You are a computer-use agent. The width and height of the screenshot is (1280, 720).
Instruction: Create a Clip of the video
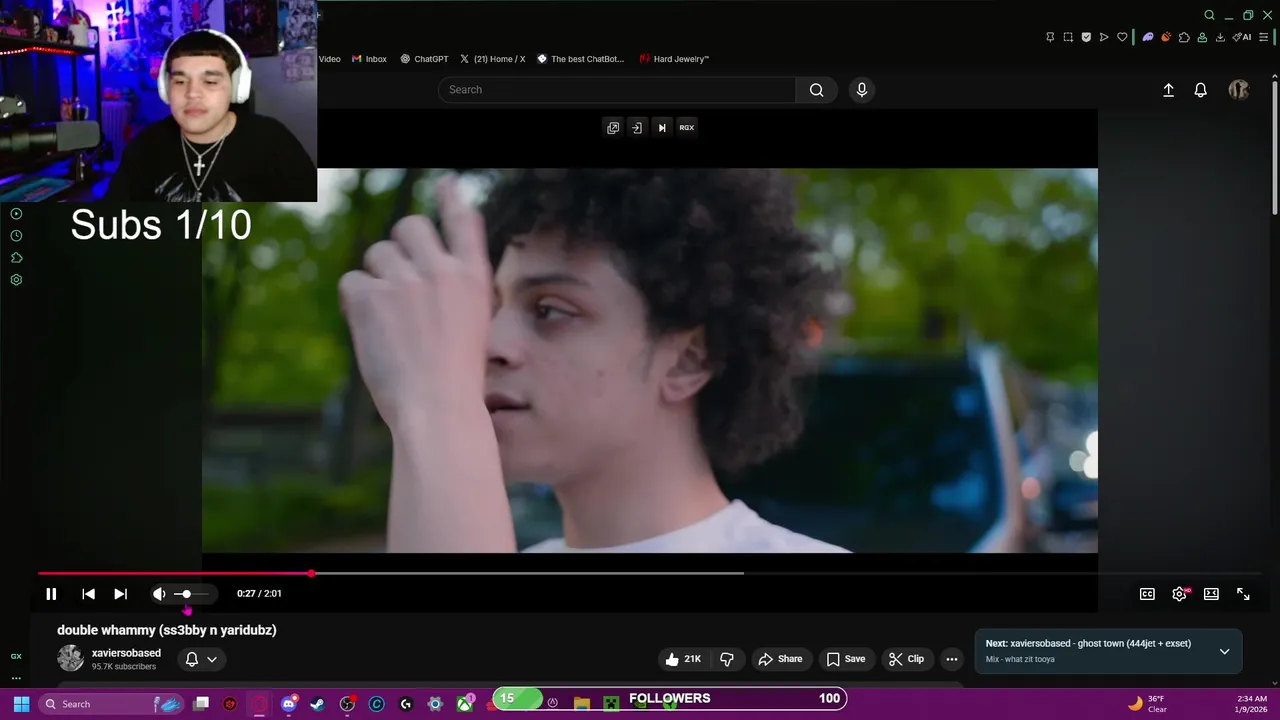(905, 659)
